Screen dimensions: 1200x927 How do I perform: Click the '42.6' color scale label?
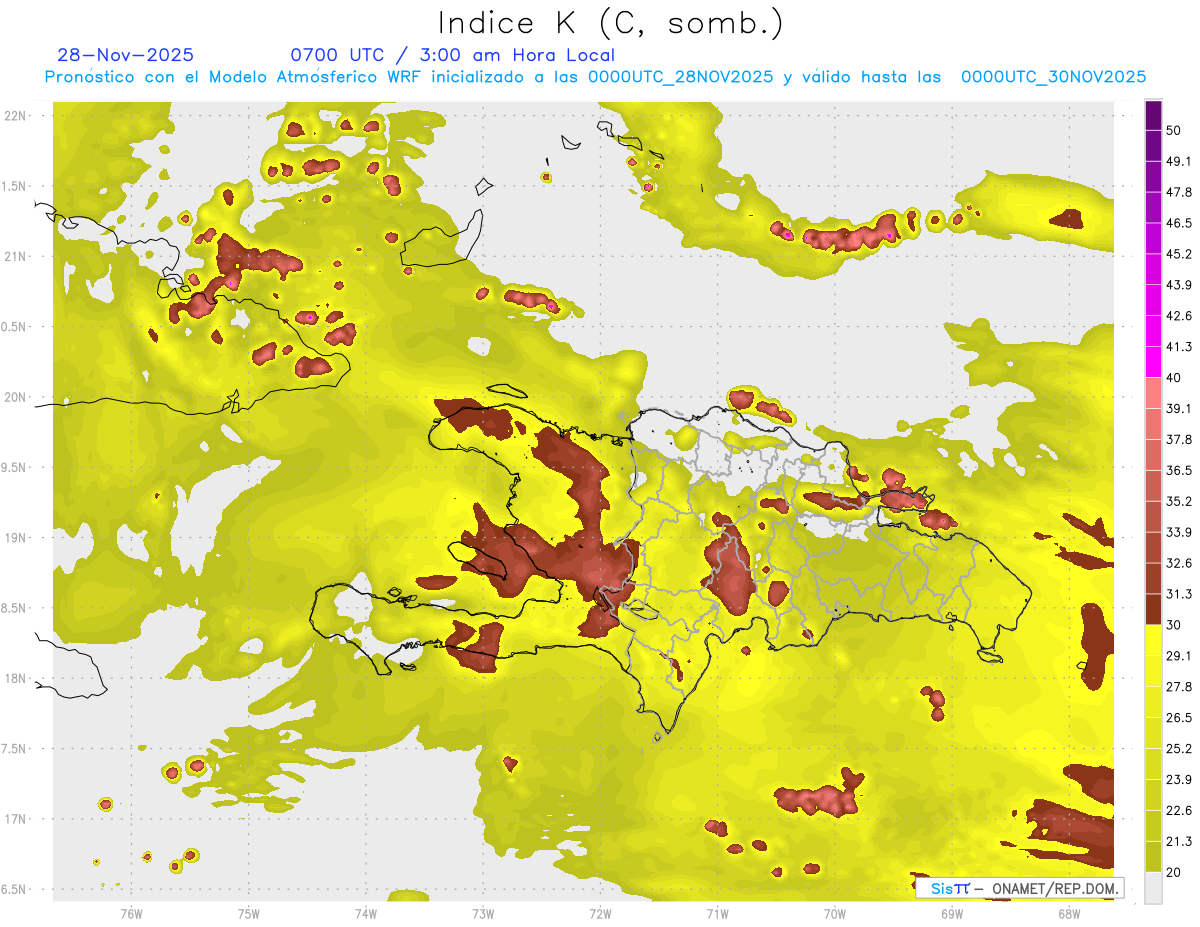point(1179,316)
